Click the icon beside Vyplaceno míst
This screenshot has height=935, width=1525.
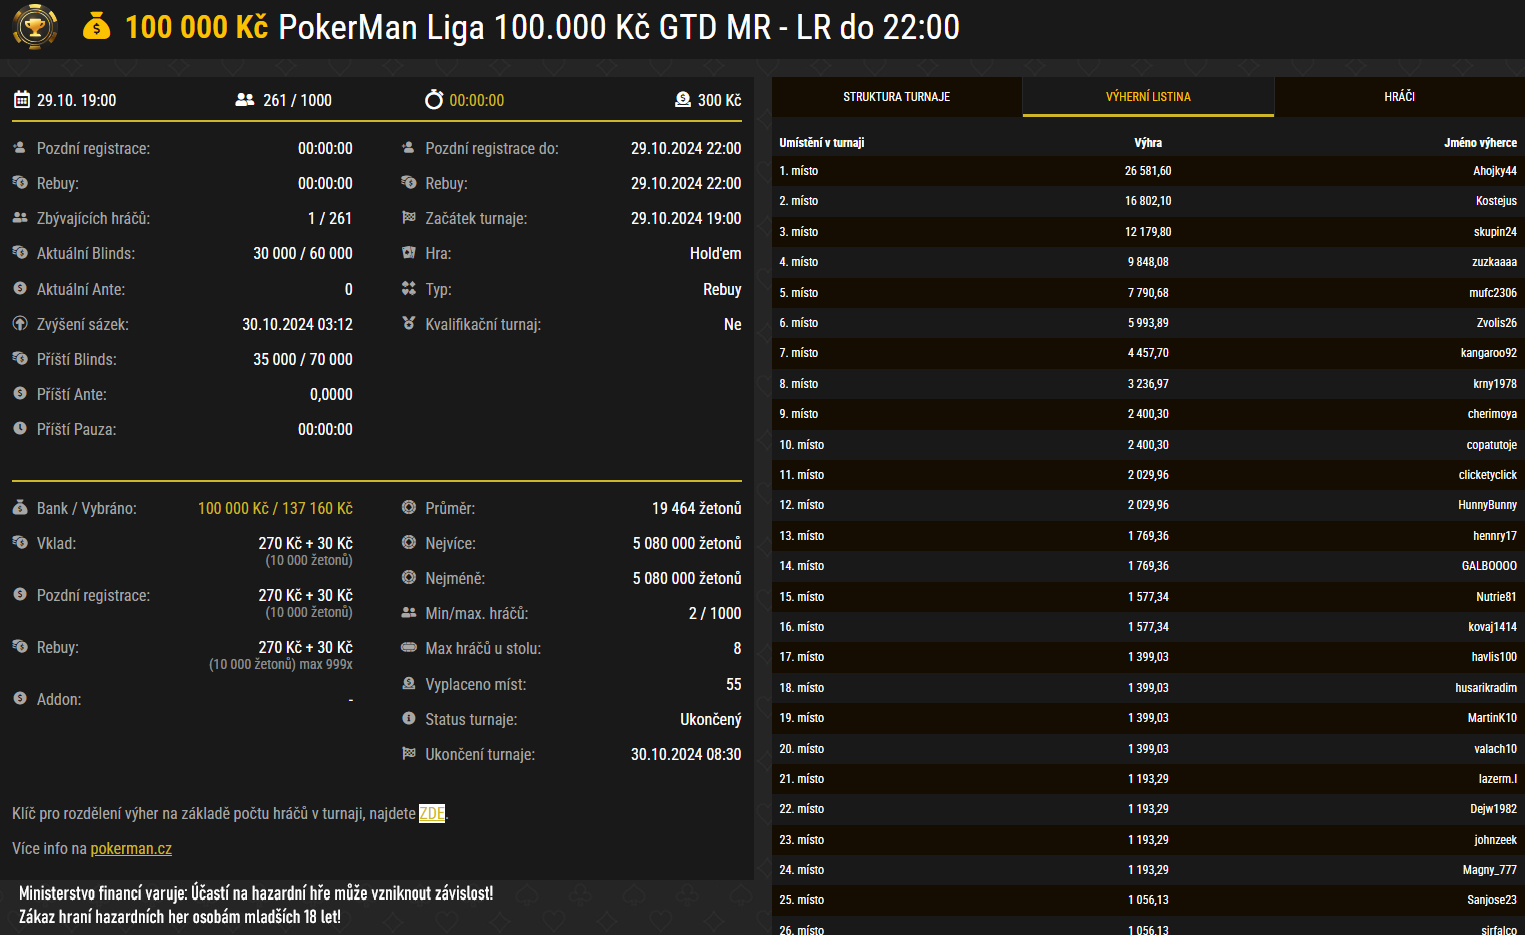point(408,683)
